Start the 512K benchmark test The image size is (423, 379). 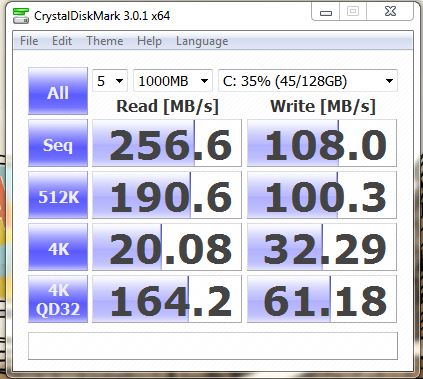(x=58, y=195)
